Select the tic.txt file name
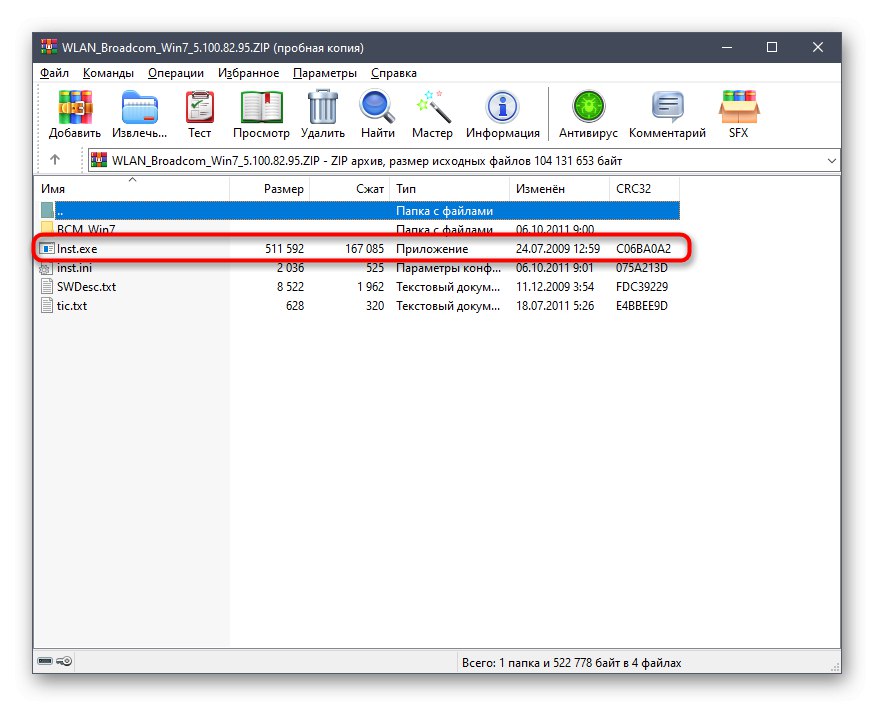 (x=72, y=306)
